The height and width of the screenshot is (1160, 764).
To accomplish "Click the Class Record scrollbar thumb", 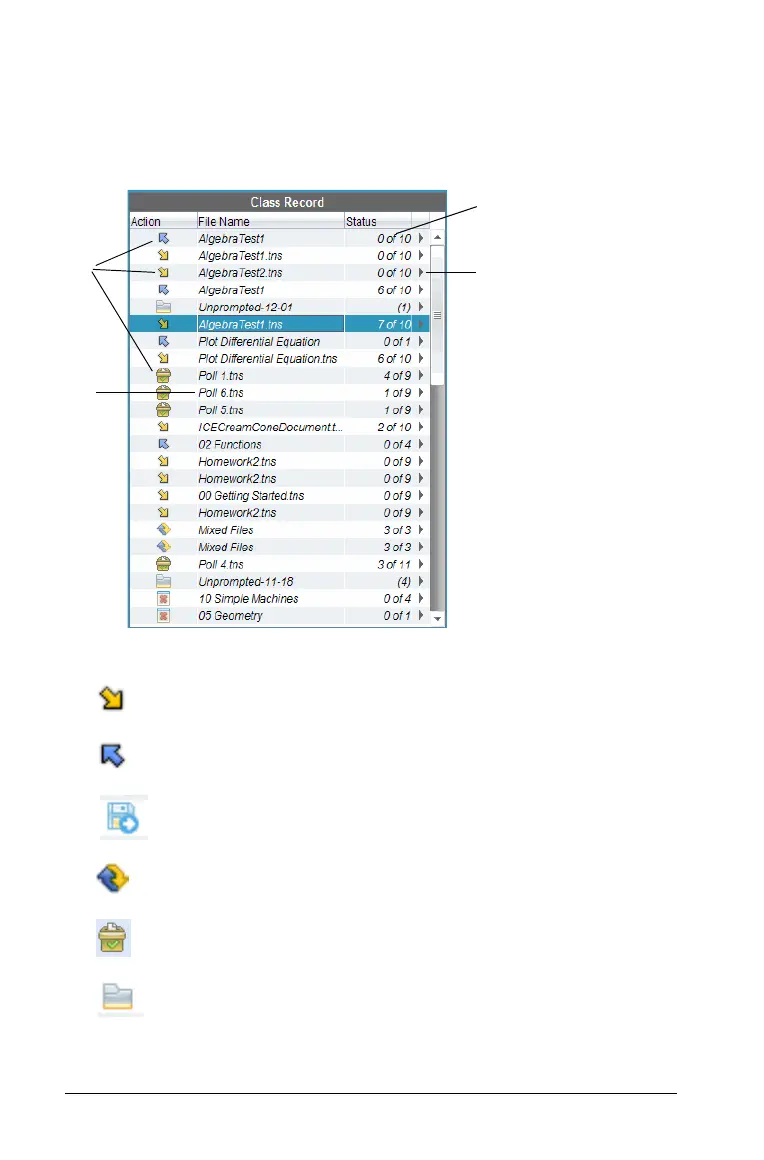I will (438, 315).
